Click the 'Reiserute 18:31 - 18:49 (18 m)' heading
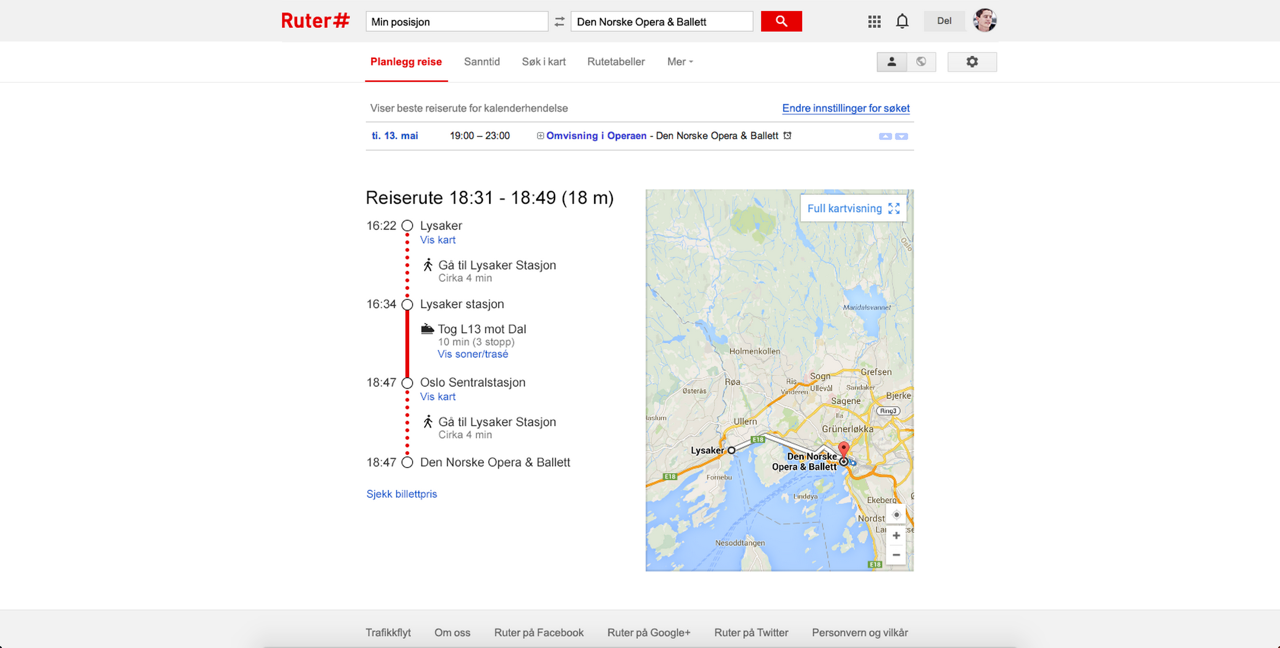The height and width of the screenshot is (648, 1280). [490, 198]
